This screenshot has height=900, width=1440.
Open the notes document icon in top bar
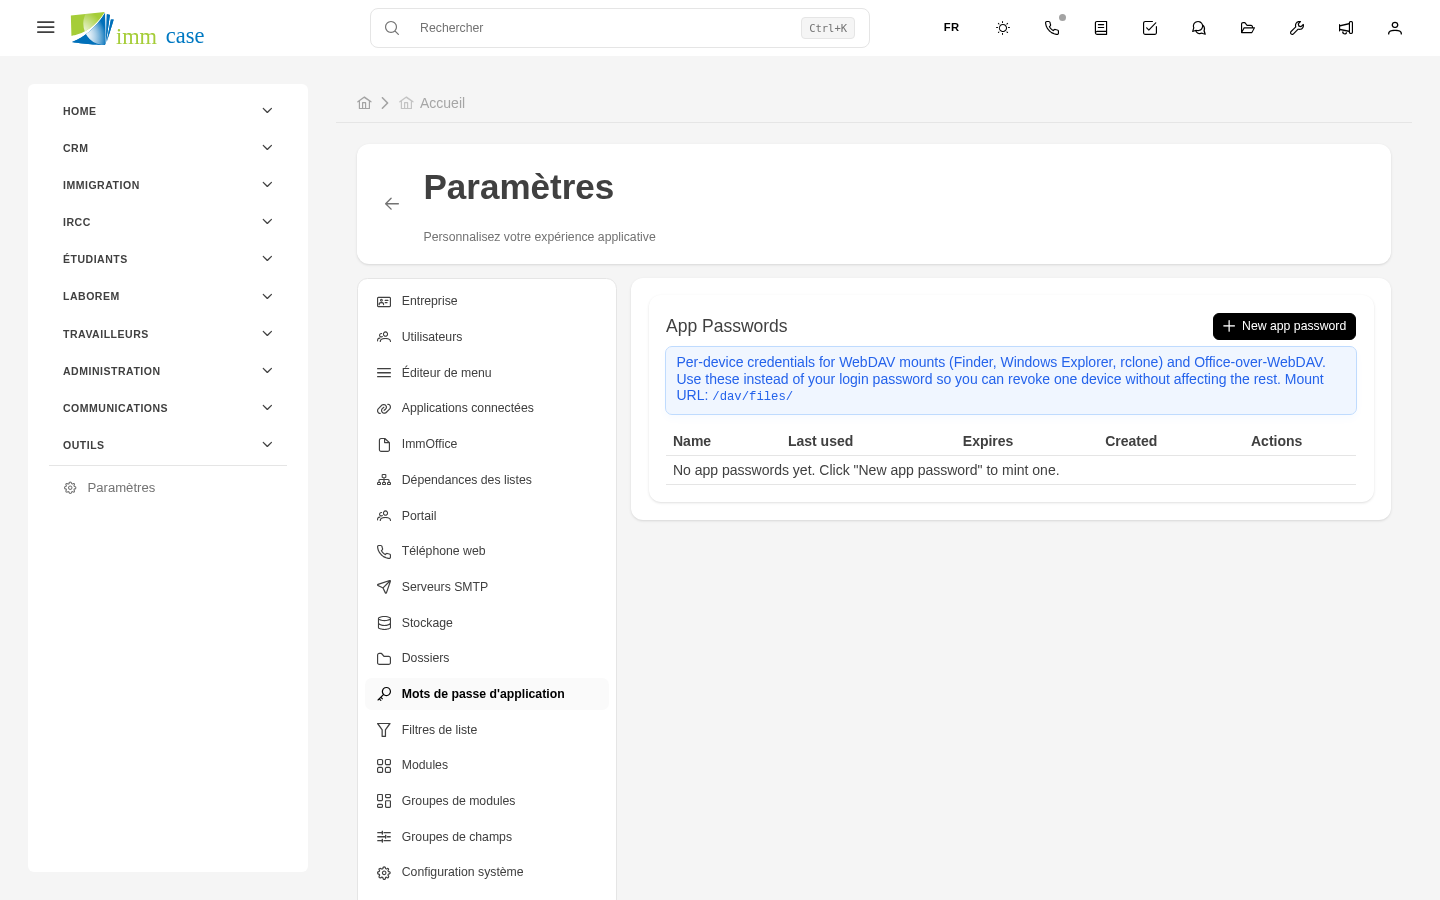tap(1101, 28)
